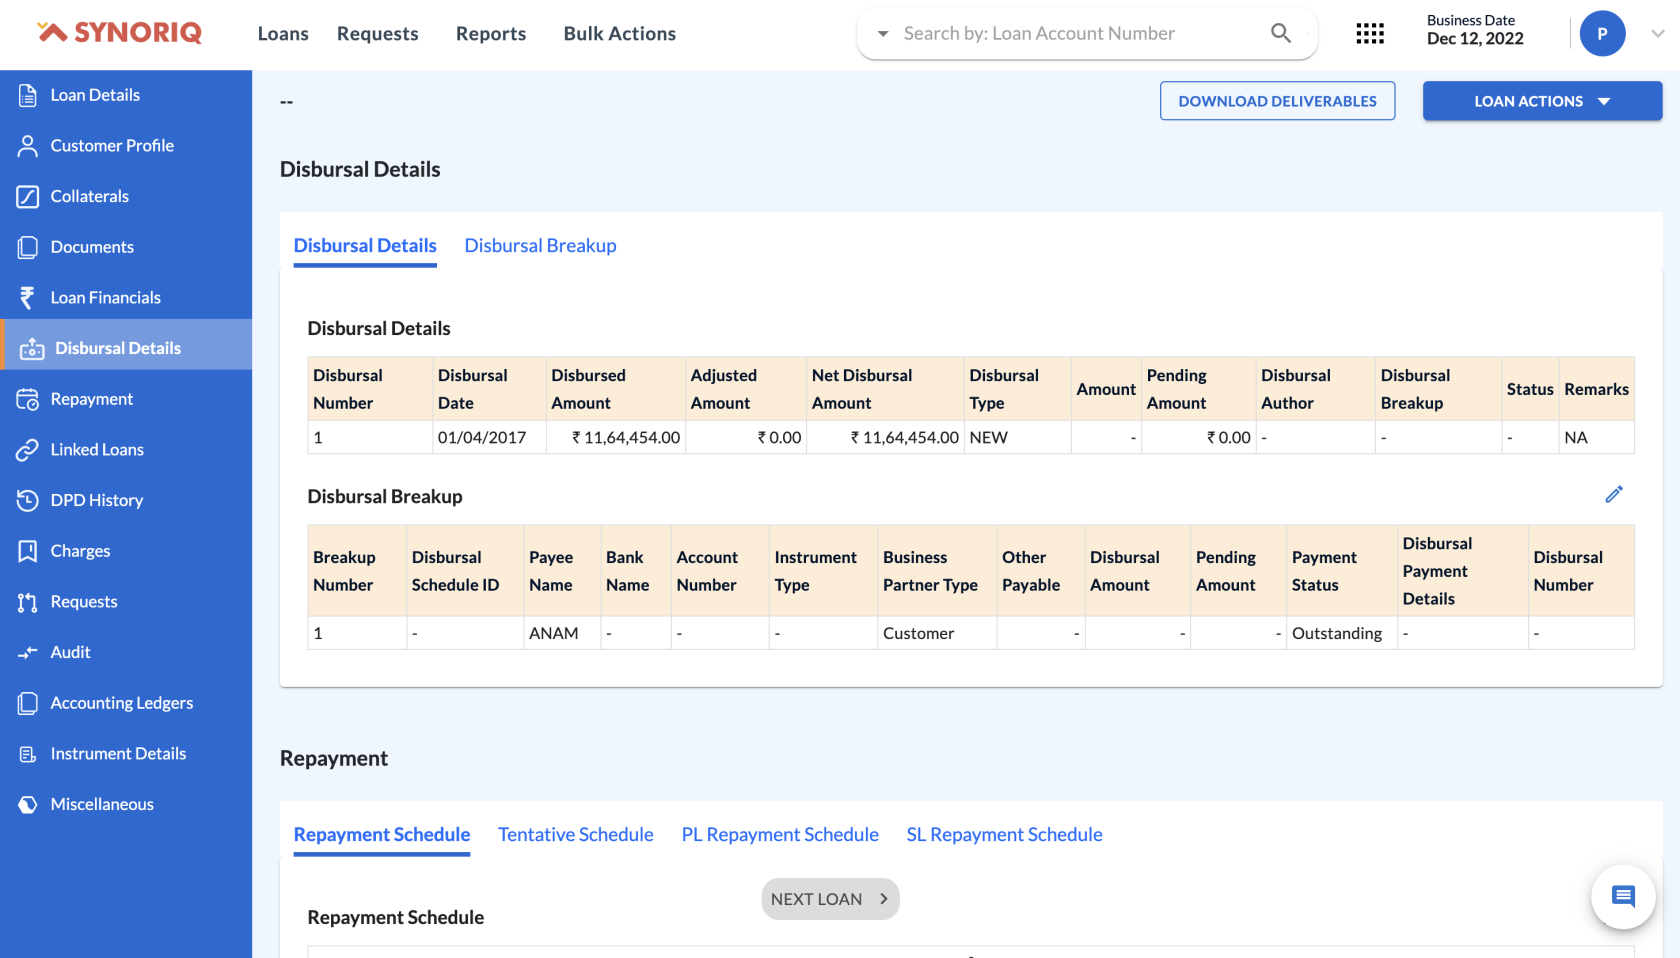1680x958 pixels.
Task: Click the Next Loan button
Action: (x=830, y=899)
